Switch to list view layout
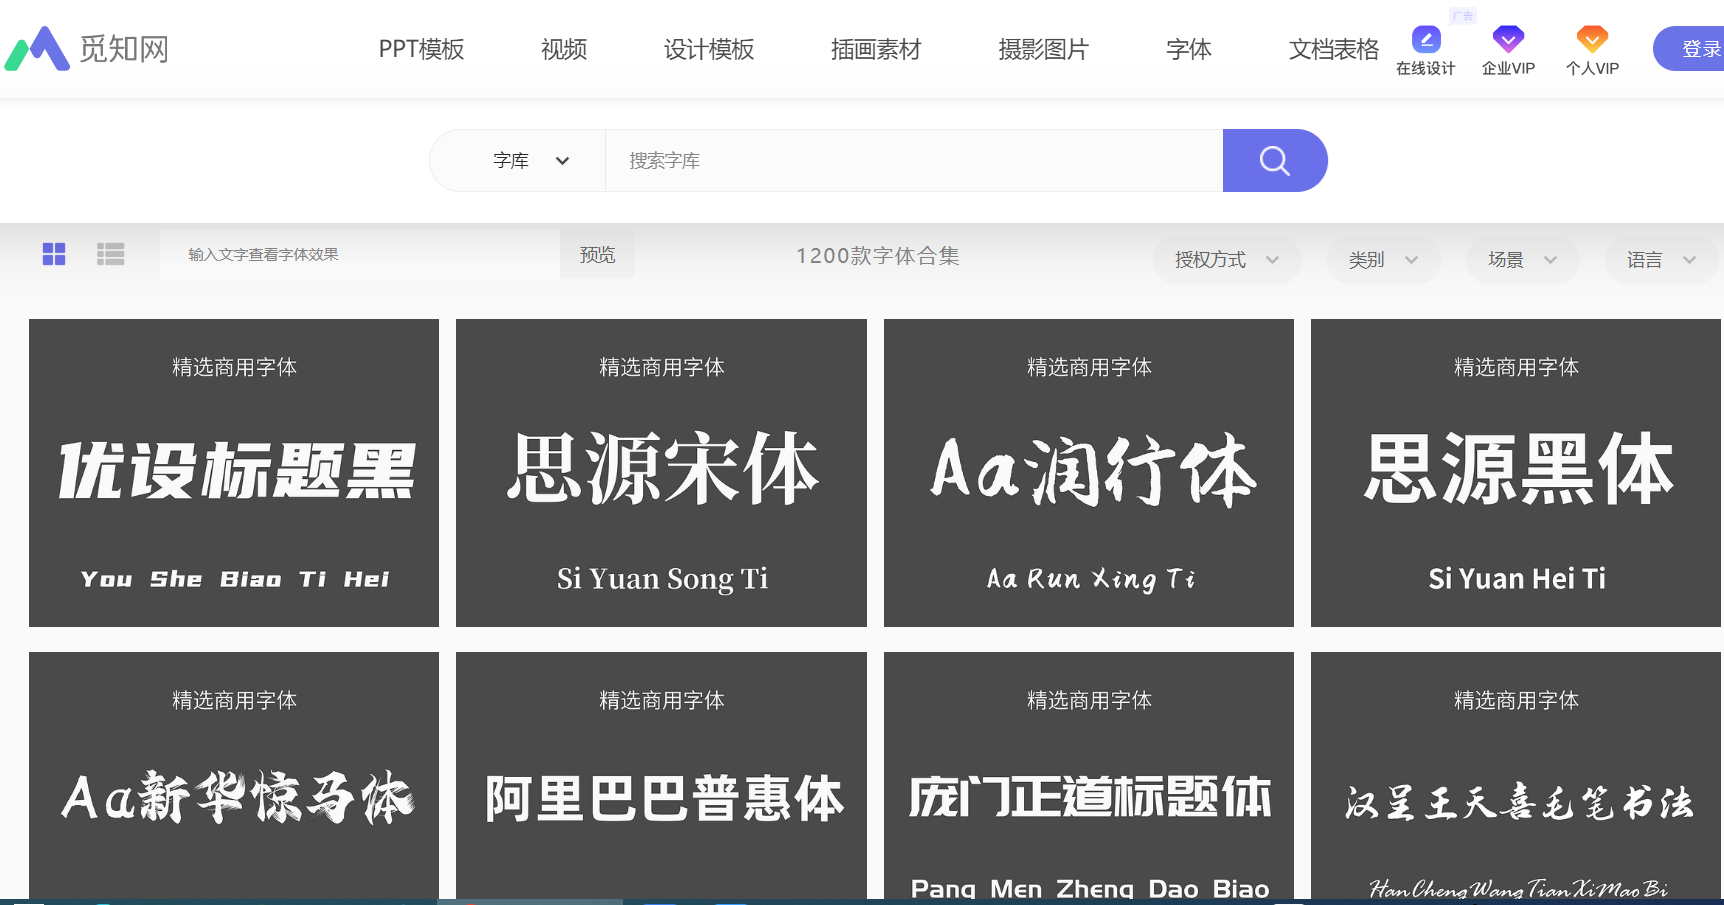The width and height of the screenshot is (1724, 905). 110,254
